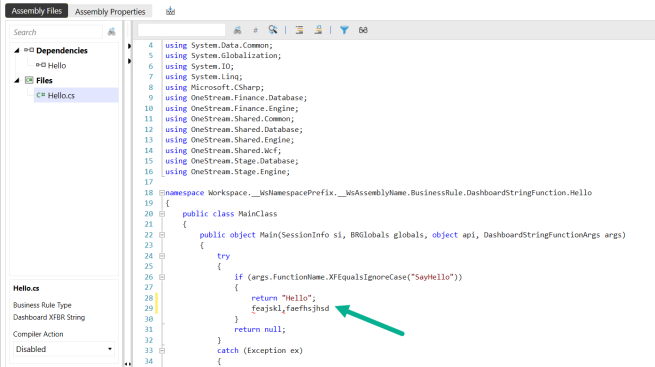Click the bottom splitter arrows below the left panel
The height and width of the screenshot is (367, 655).
tap(127, 364)
